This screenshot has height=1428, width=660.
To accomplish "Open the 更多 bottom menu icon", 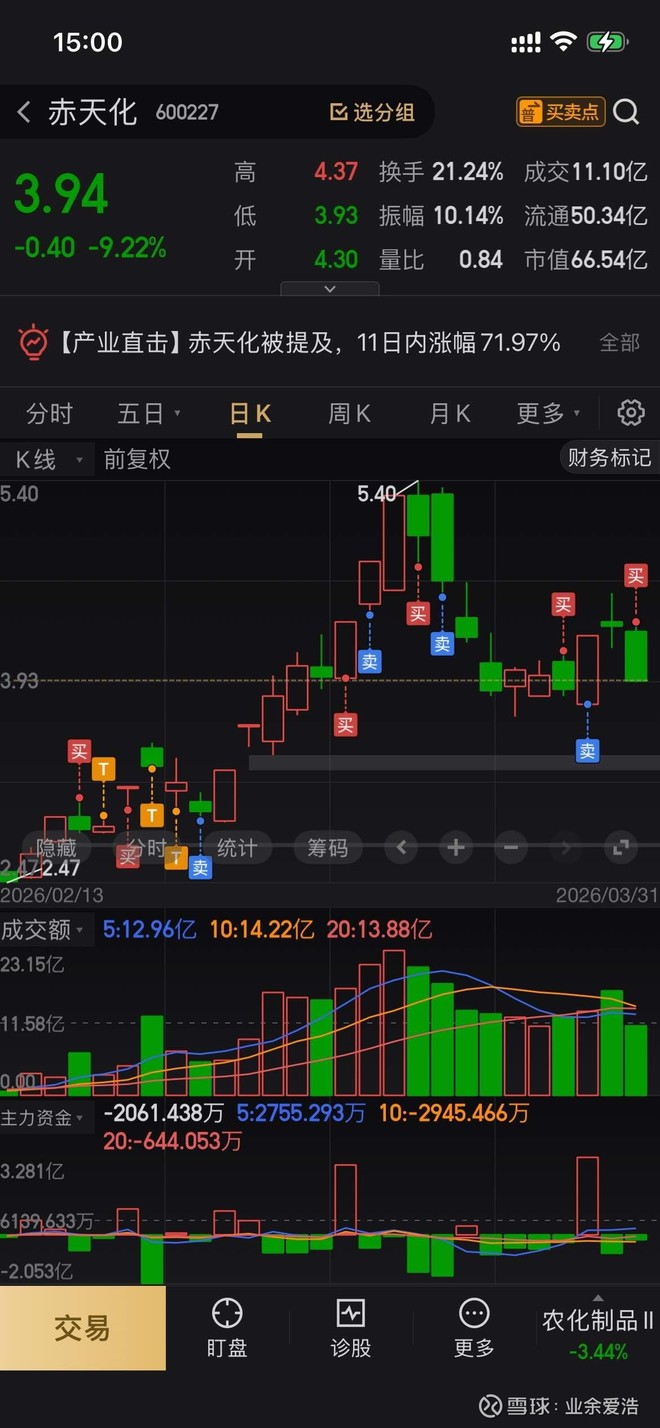I will tap(474, 1328).
